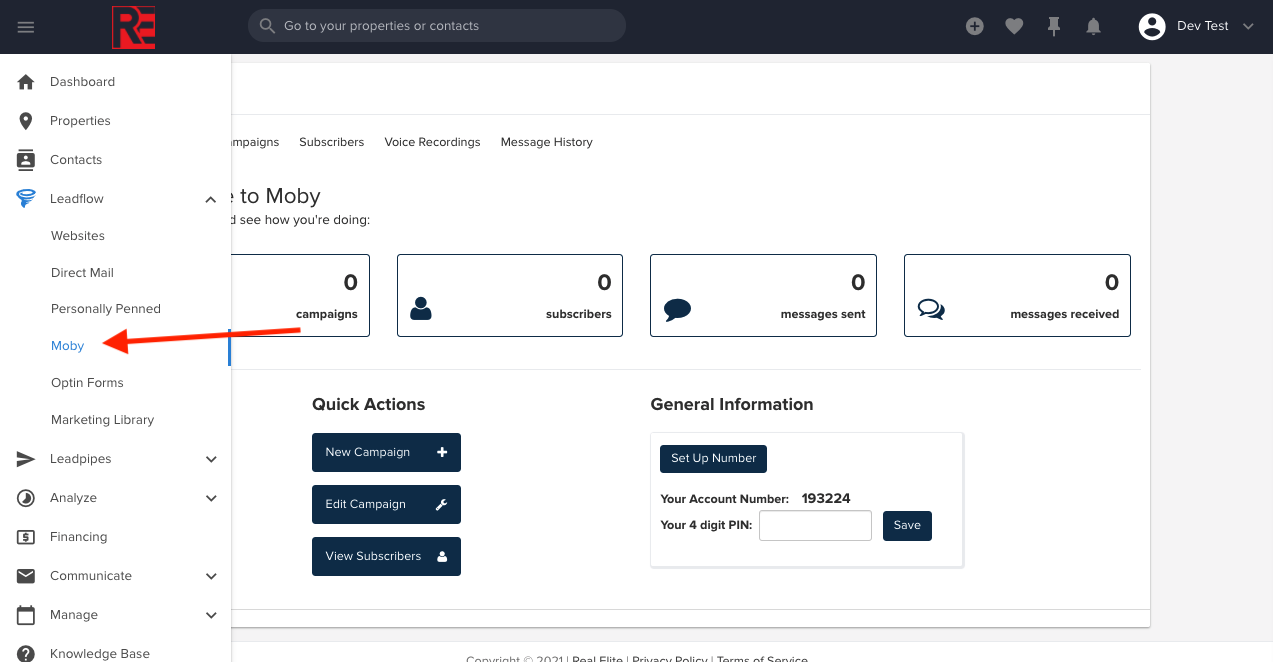Viewport: 1273px width, 662px height.
Task: Open Financing in sidebar
Action: [x=78, y=537]
